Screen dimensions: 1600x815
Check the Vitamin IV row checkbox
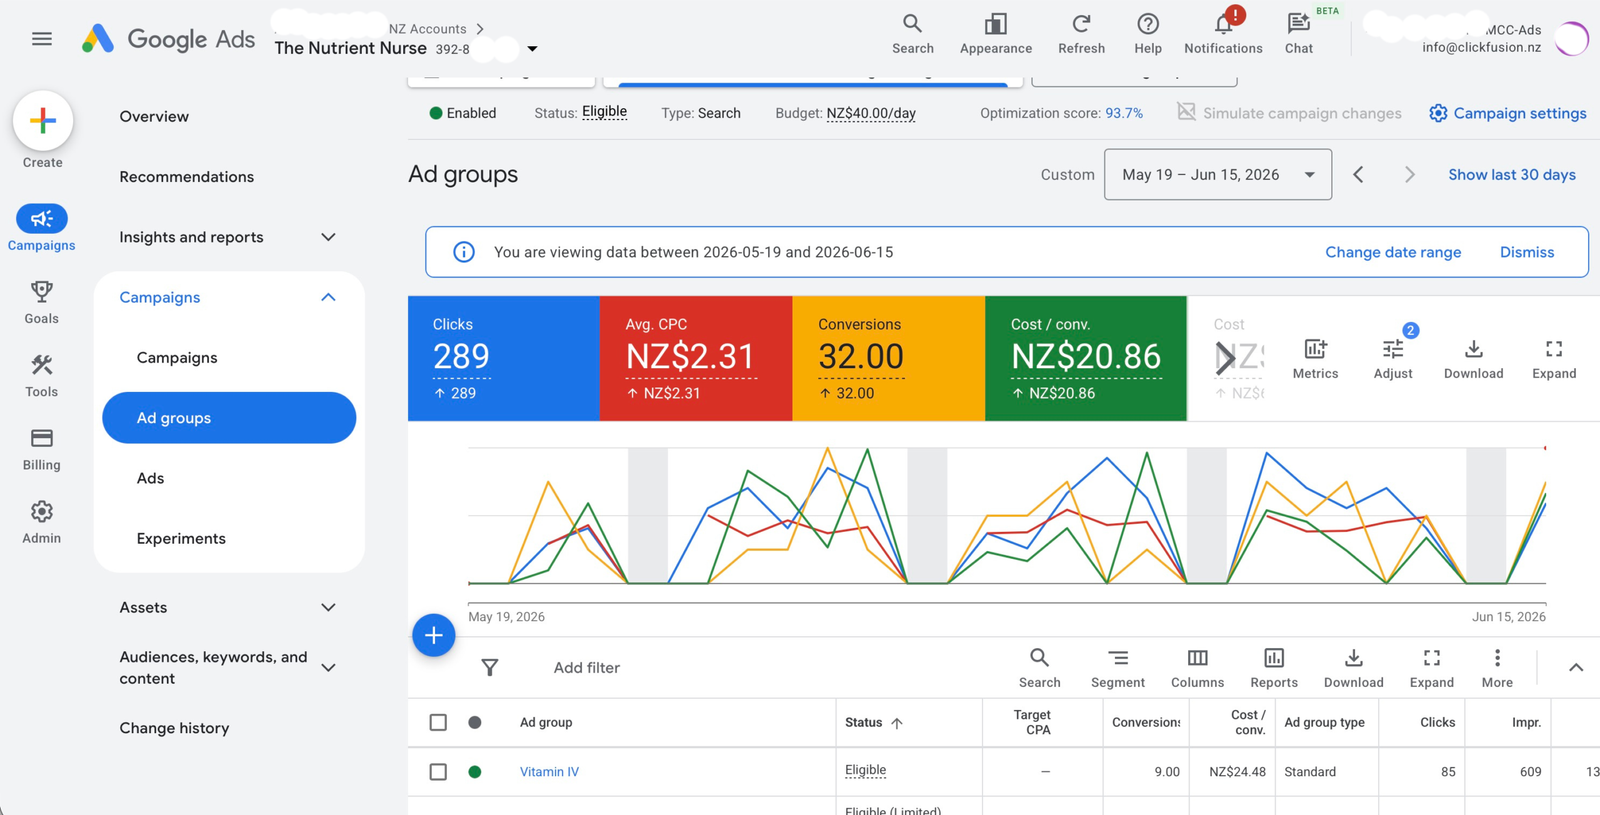click(438, 772)
